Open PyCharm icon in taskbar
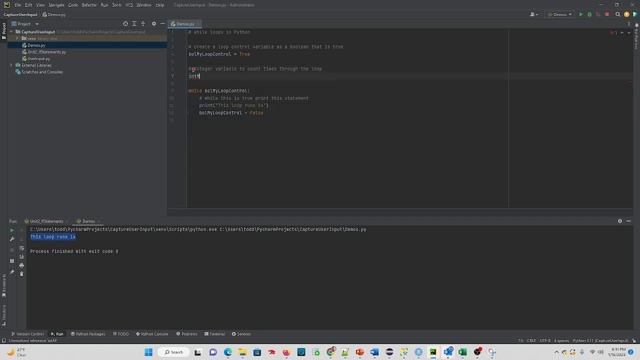 [x=433, y=352]
